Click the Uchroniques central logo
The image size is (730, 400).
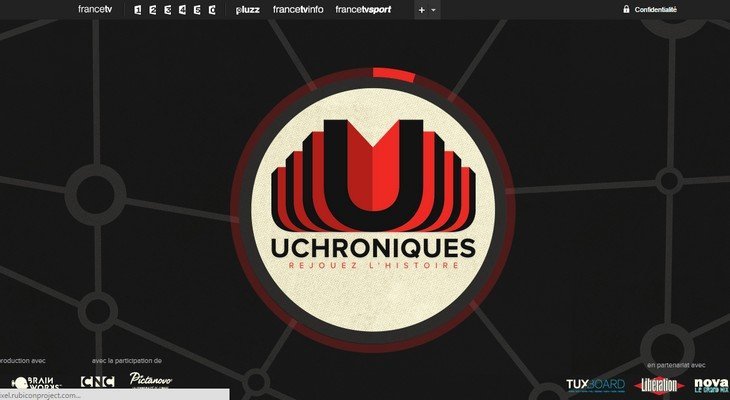(x=373, y=210)
